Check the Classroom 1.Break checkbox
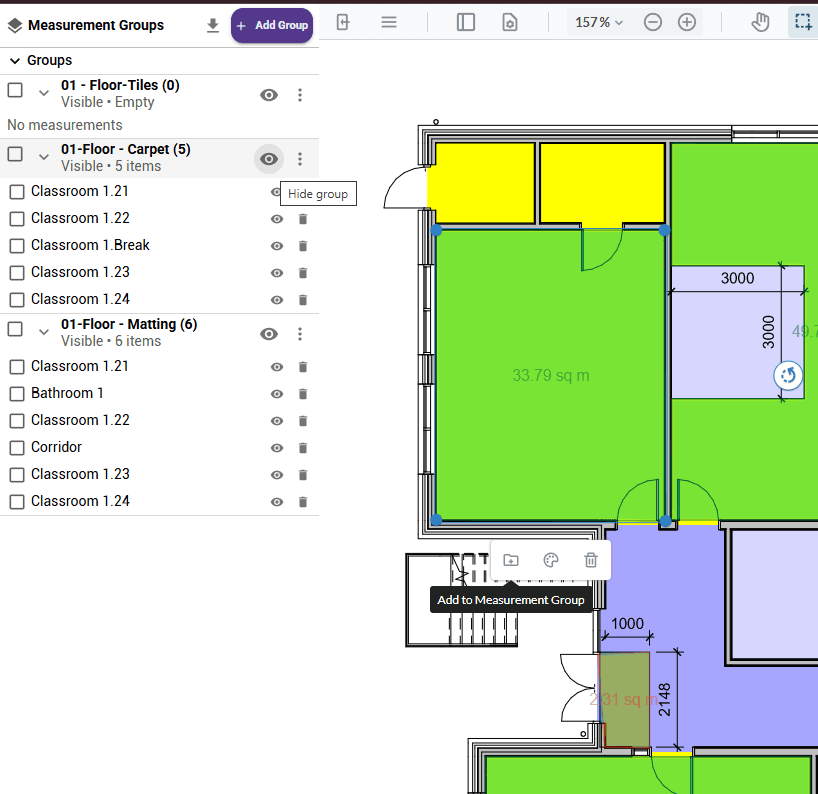Viewport: 818px width, 794px height. pos(17,246)
